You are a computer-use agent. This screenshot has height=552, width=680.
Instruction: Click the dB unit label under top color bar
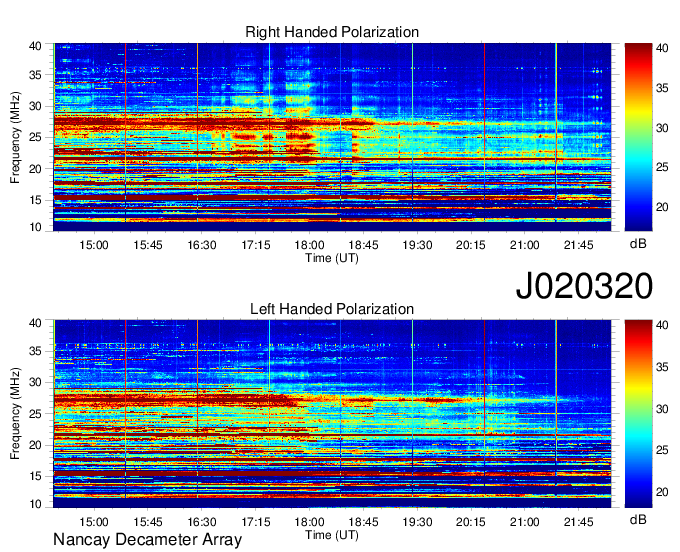click(x=638, y=244)
